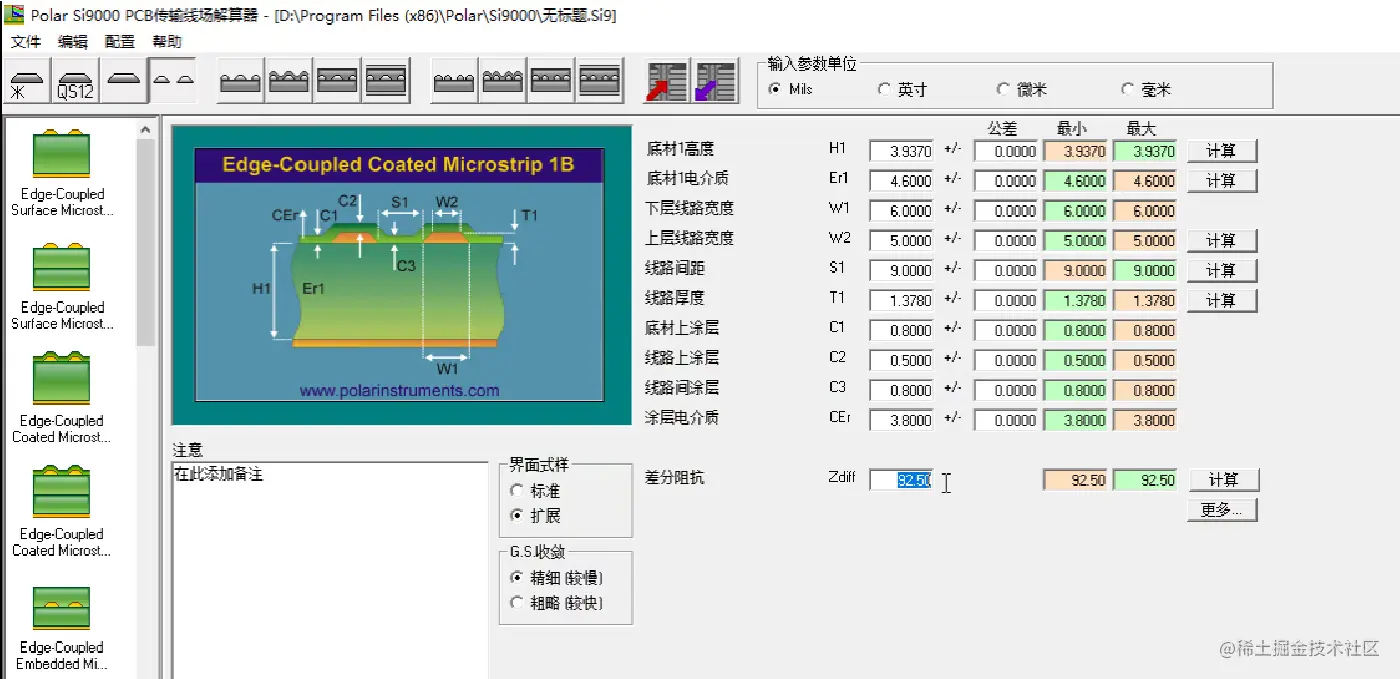Screen dimensions: 1400x679
Task: Click the C3 coating value field
Action: pos(901,391)
